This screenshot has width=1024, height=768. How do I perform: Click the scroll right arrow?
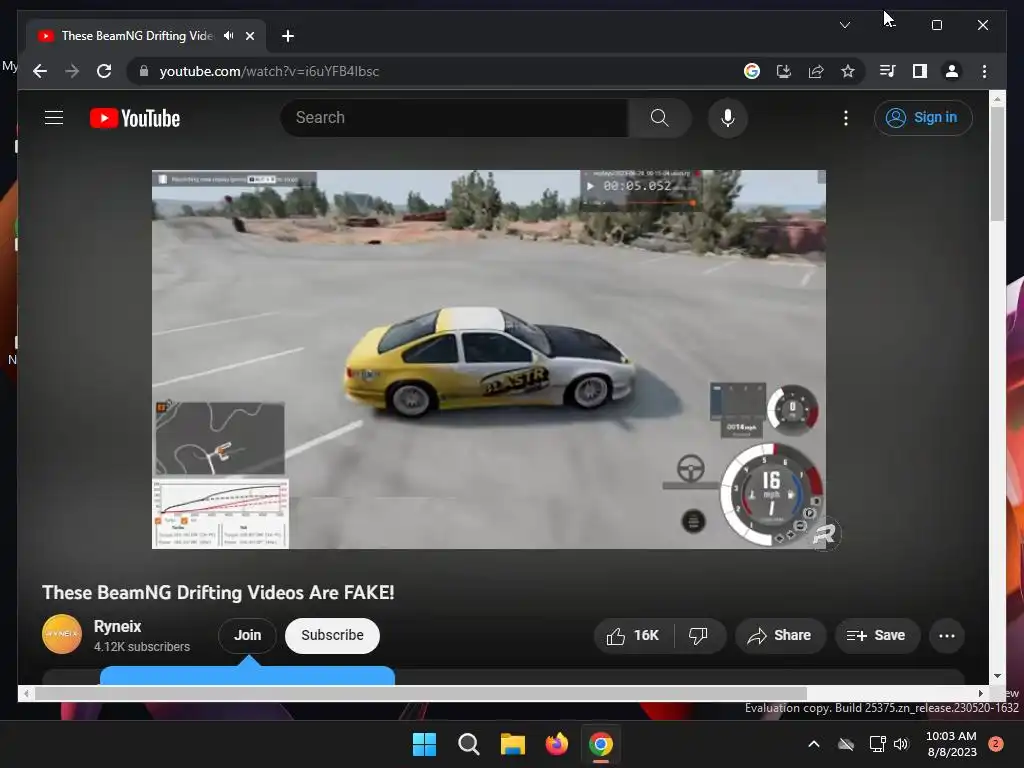[x=981, y=694]
